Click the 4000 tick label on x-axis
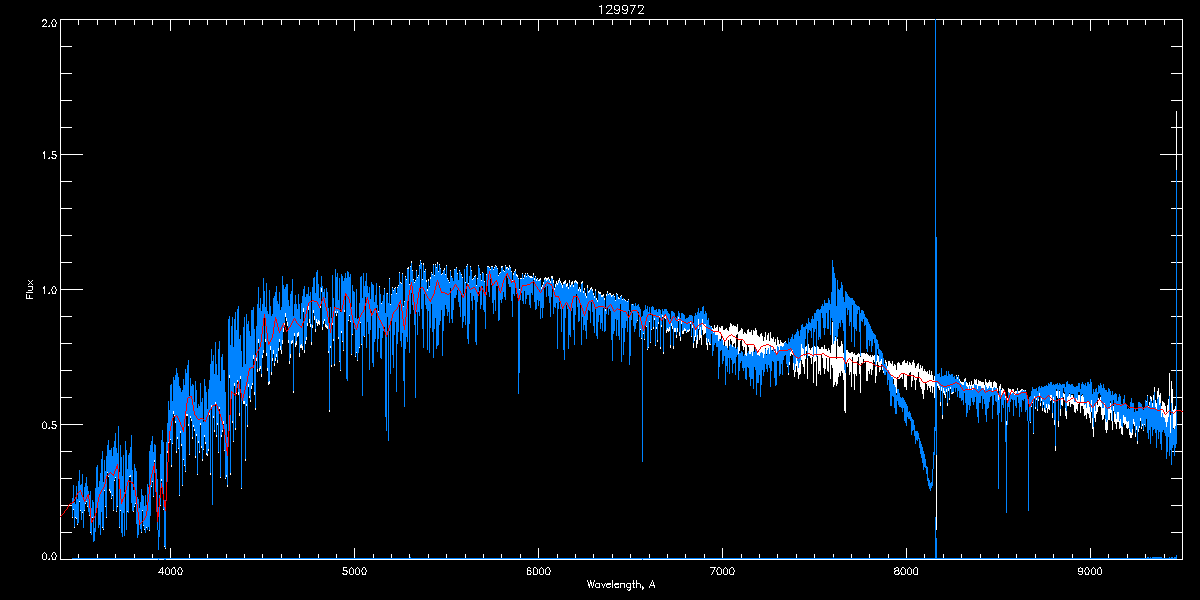The height and width of the screenshot is (600, 1200). [170, 572]
